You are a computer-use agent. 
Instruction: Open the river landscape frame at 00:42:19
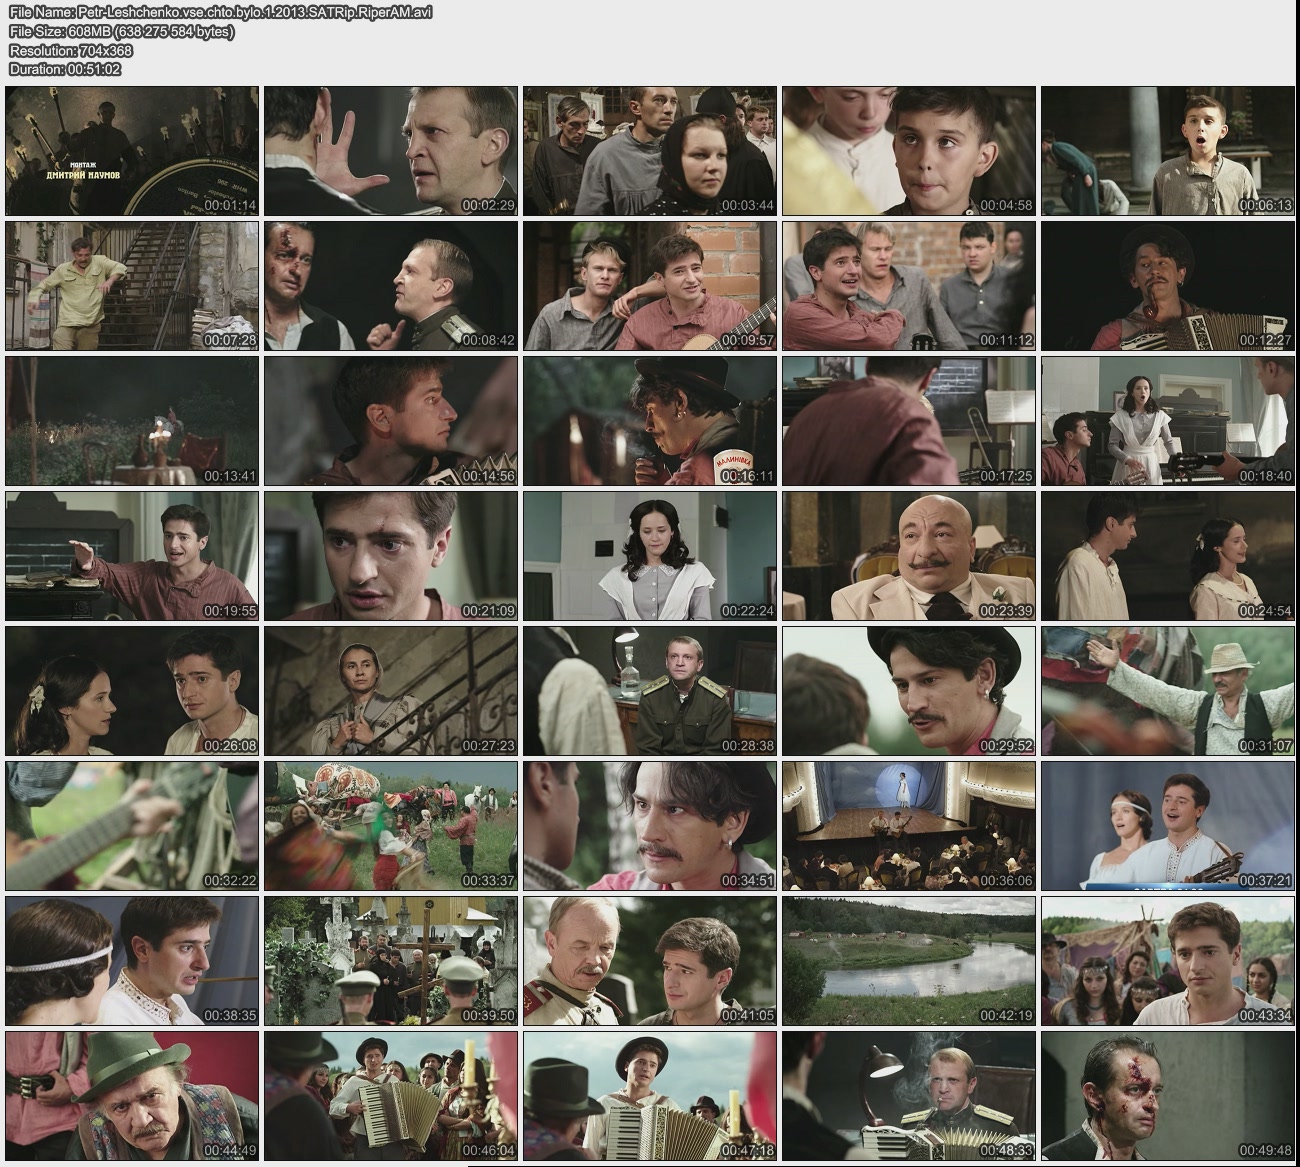[x=909, y=961]
